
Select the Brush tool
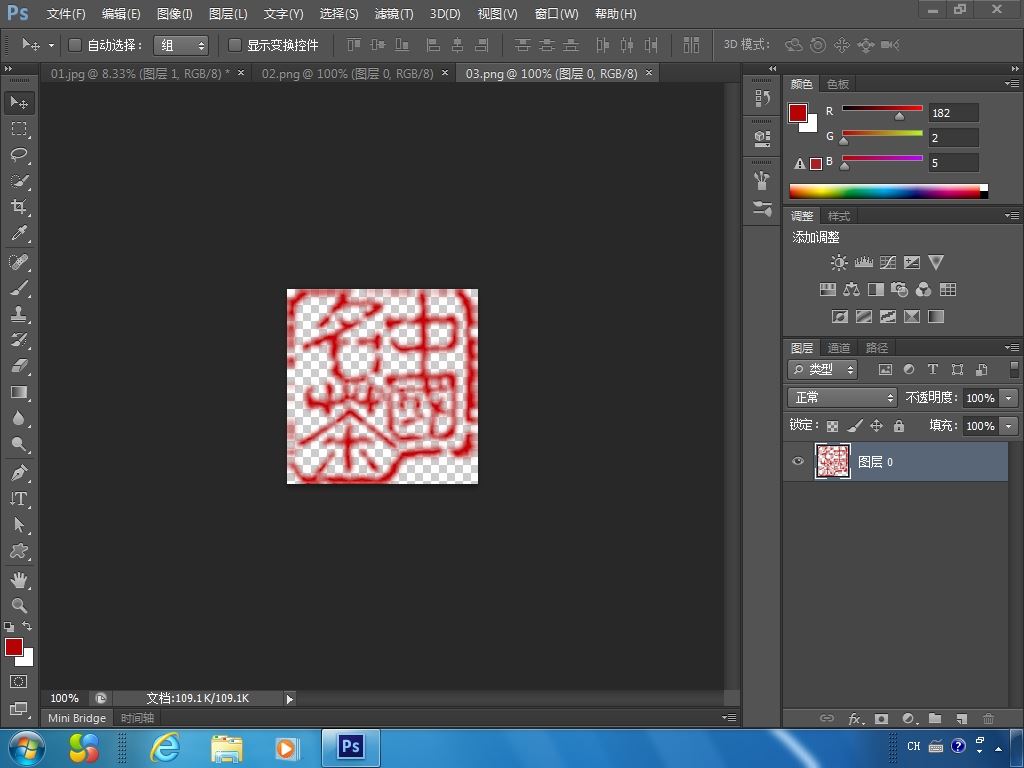coord(19,288)
